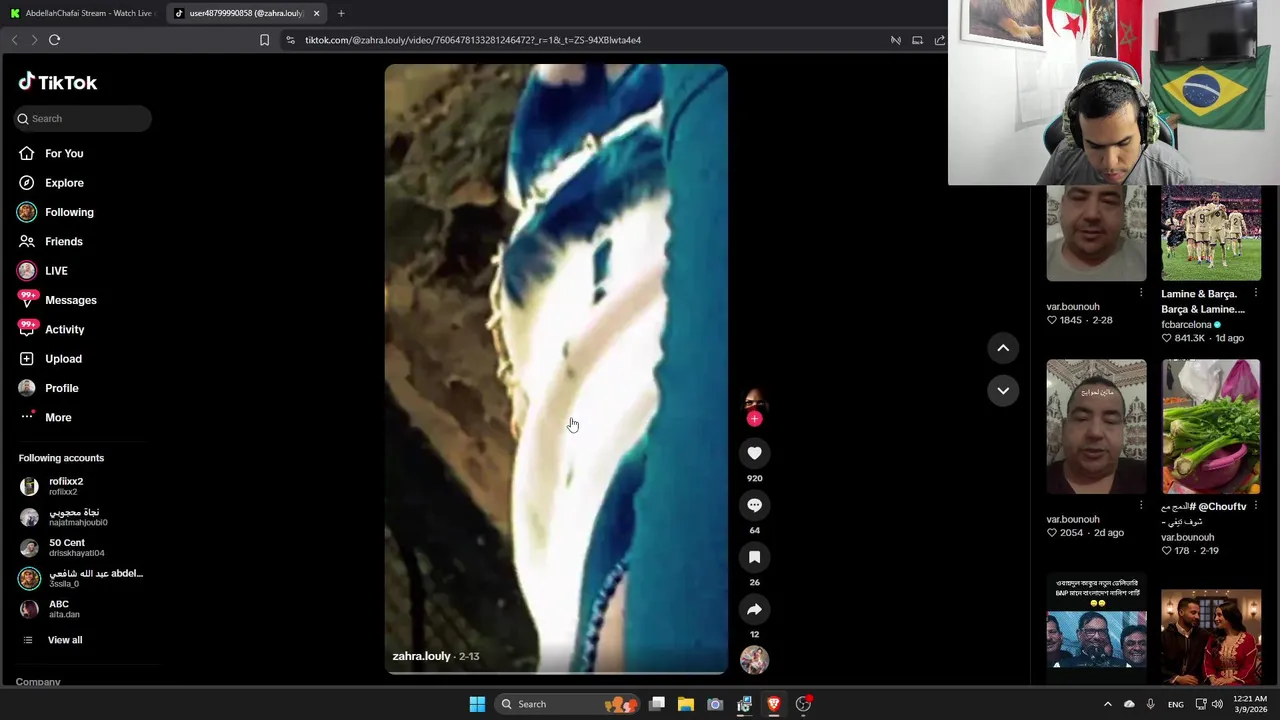Open options for var.bounouh 1845 video
1280x720 pixels.
[1141, 293]
